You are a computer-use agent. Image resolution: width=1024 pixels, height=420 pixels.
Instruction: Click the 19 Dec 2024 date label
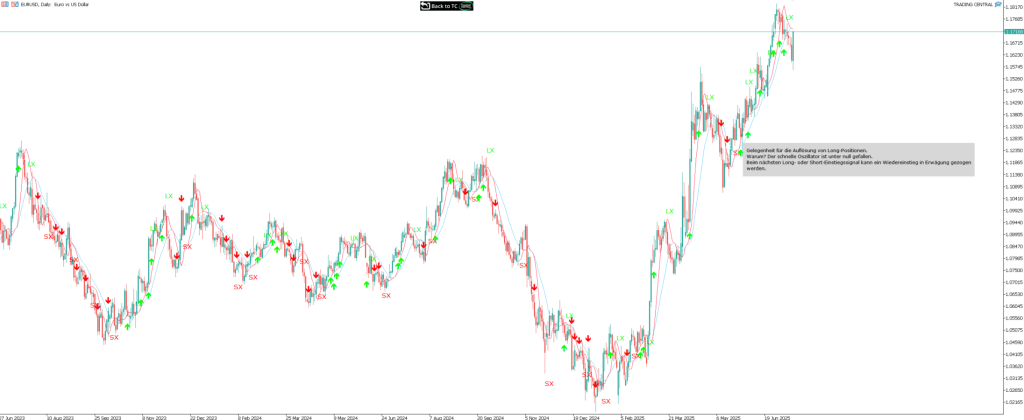[x=586, y=416]
